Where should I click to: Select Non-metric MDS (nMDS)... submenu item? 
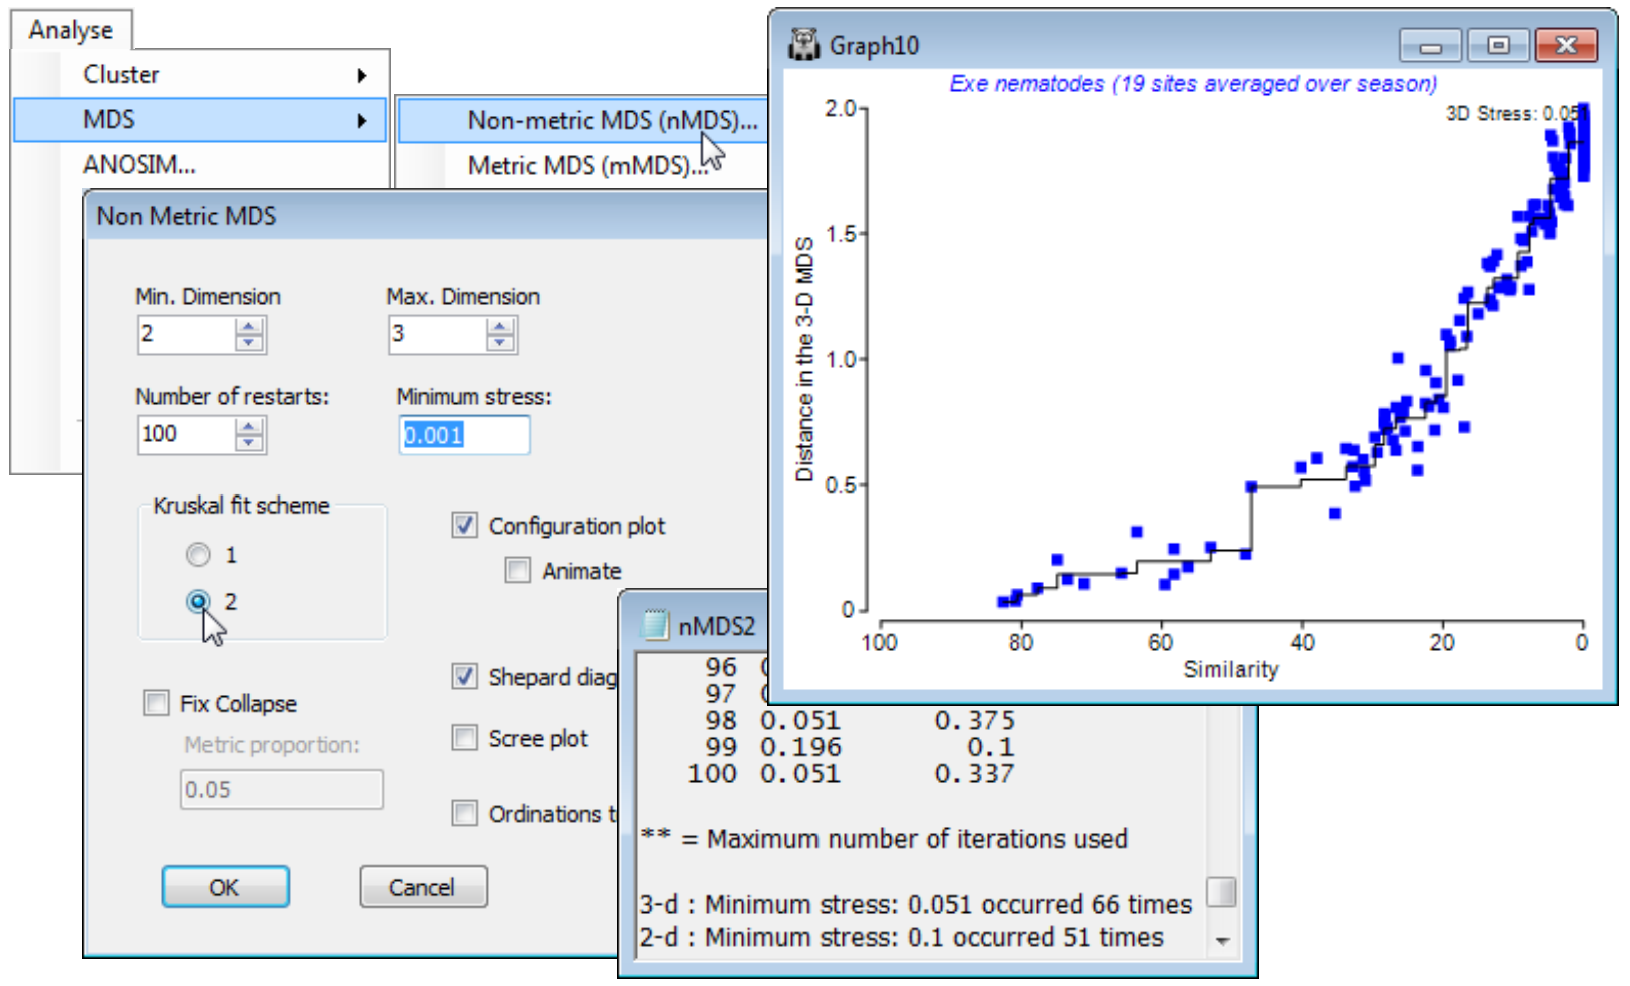tap(582, 121)
